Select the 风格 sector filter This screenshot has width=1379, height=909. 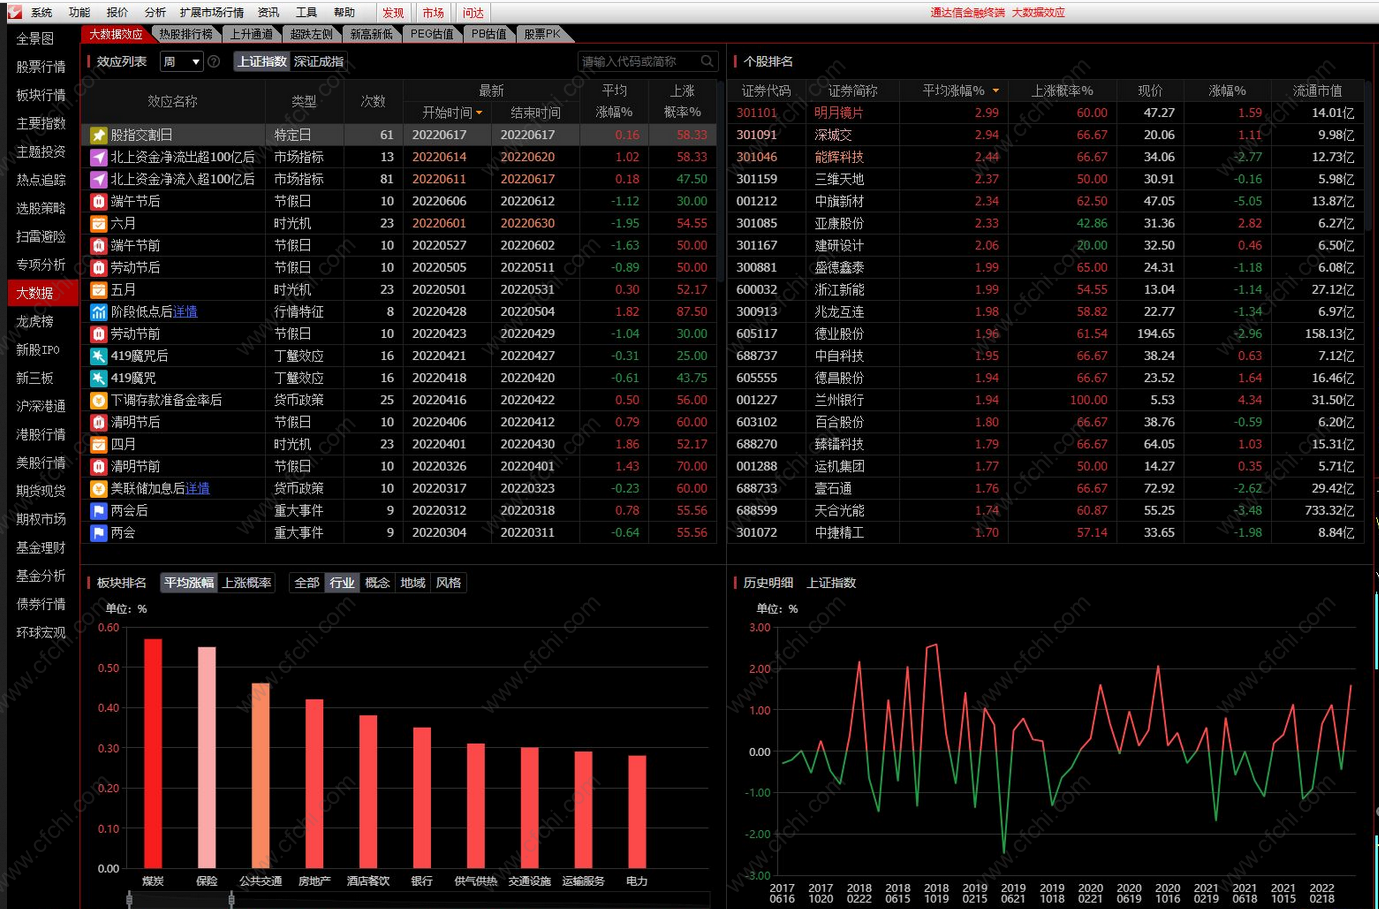[x=448, y=583]
